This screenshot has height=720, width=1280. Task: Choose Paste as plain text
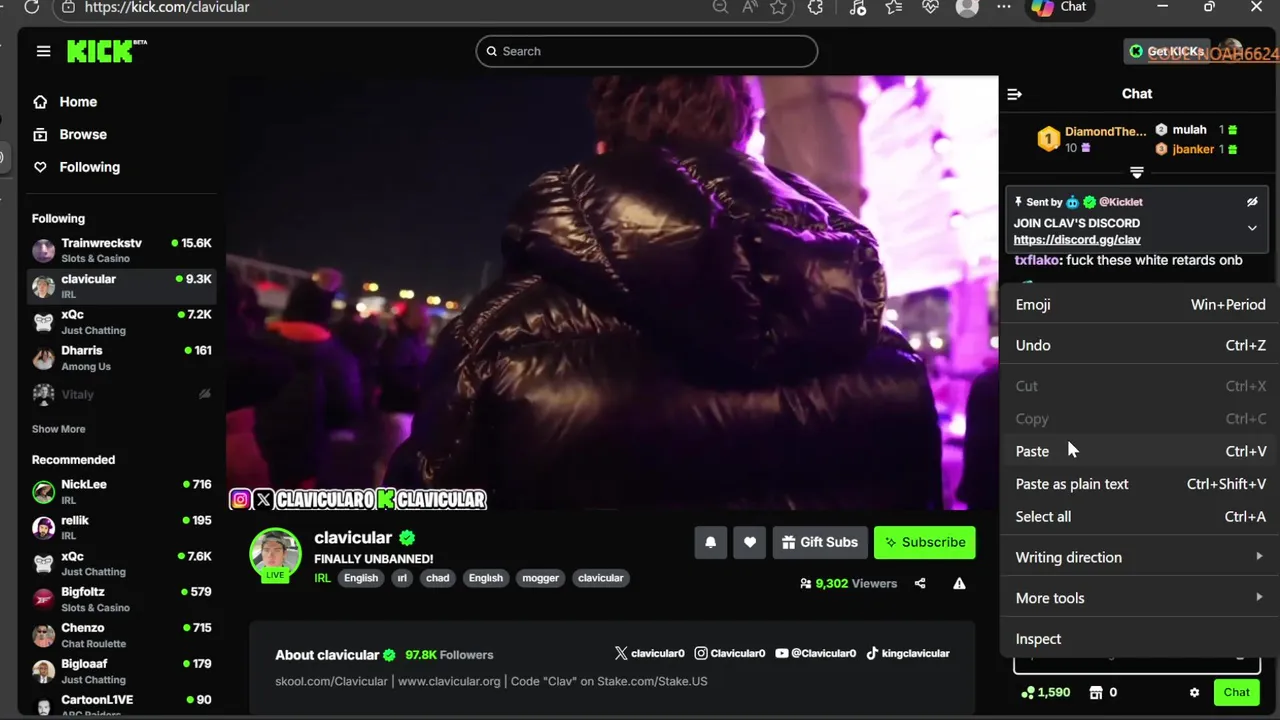(x=1140, y=484)
